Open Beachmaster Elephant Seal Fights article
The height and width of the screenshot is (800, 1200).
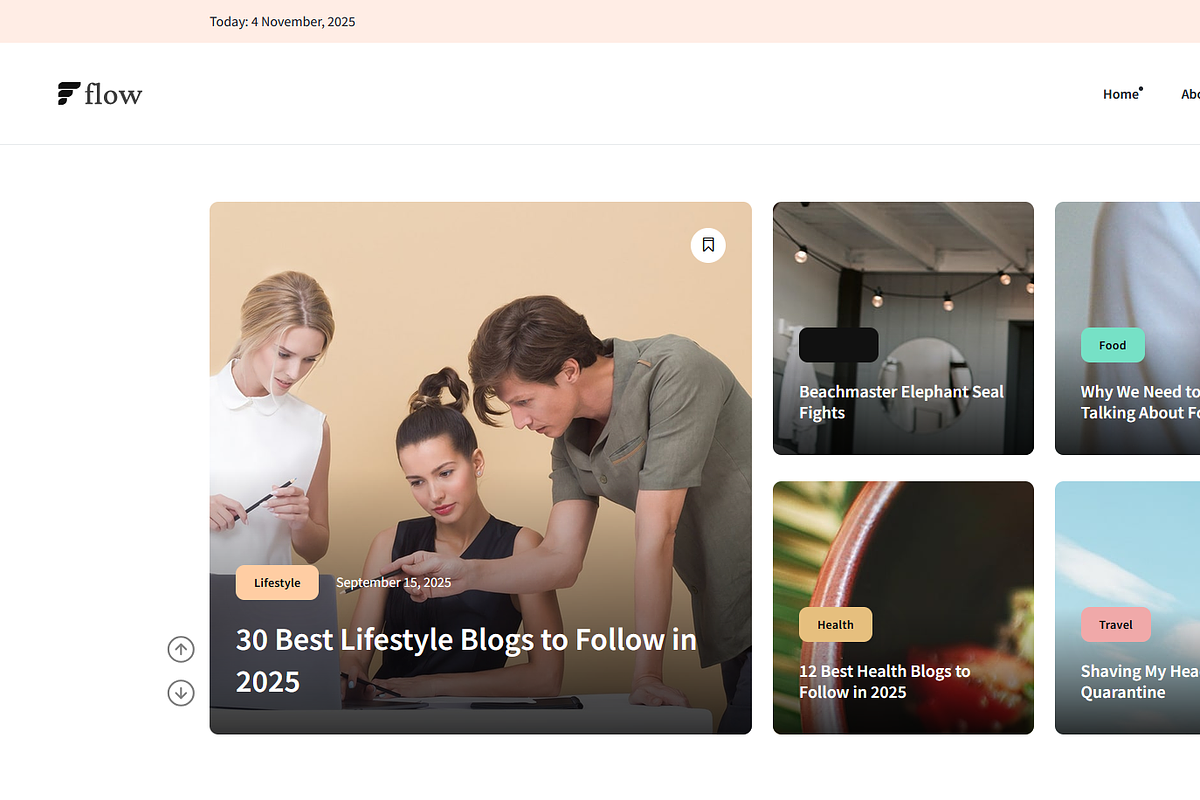tap(901, 402)
